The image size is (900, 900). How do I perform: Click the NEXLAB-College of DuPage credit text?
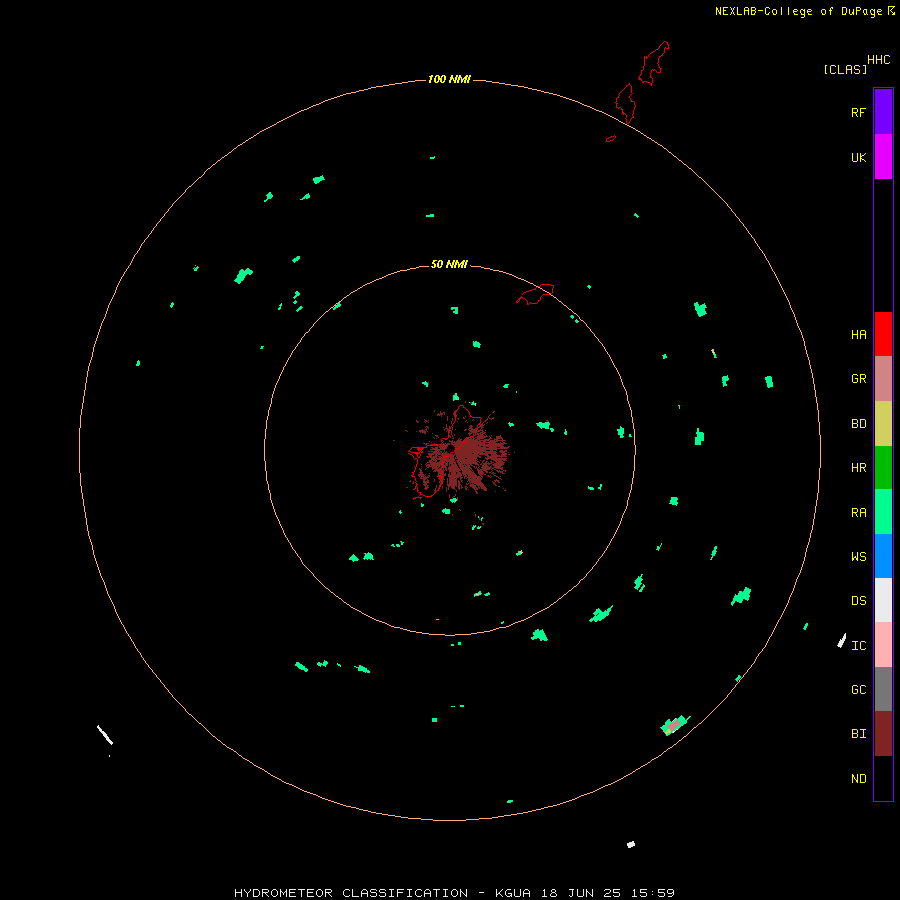tap(798, 11)
